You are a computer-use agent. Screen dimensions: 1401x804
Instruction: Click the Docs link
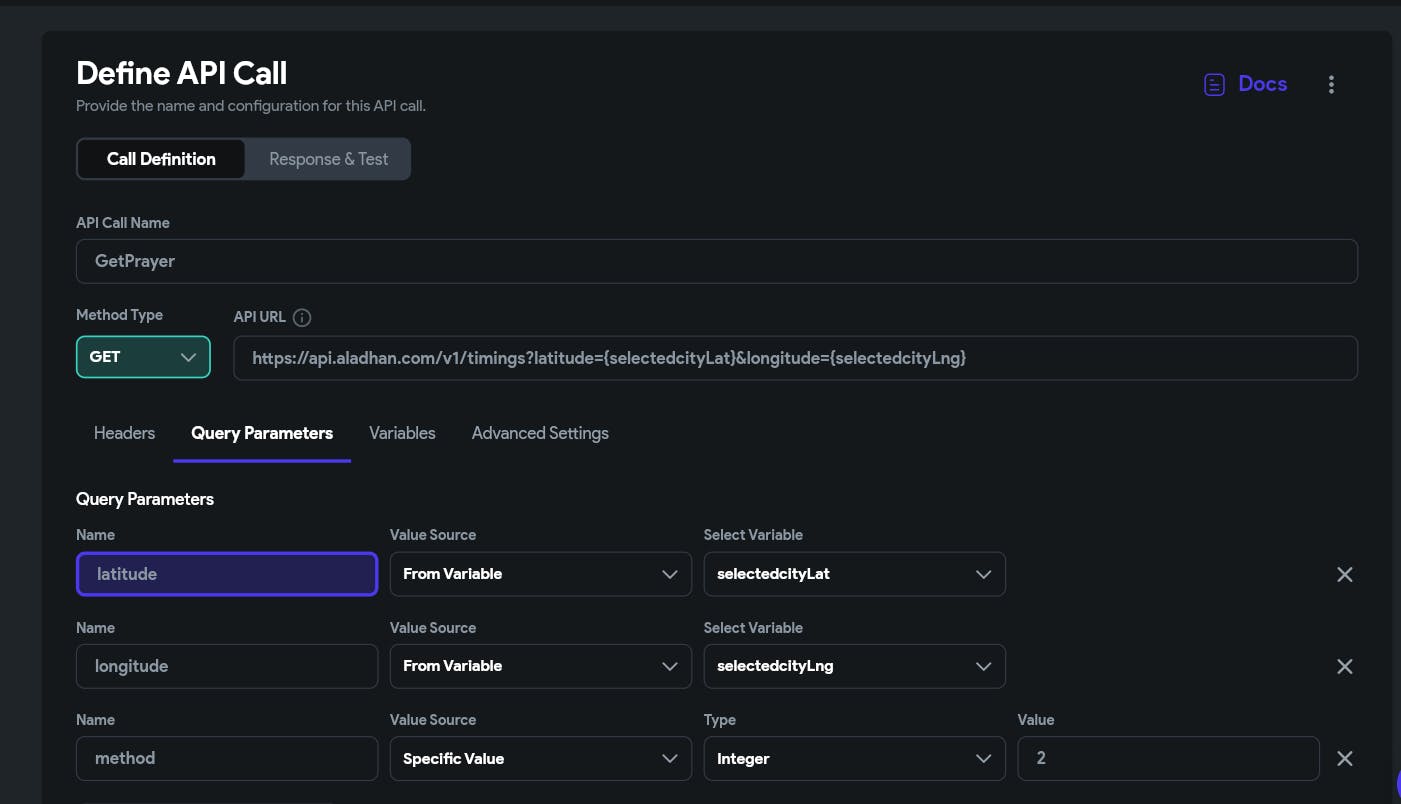tap(1262, 84)
